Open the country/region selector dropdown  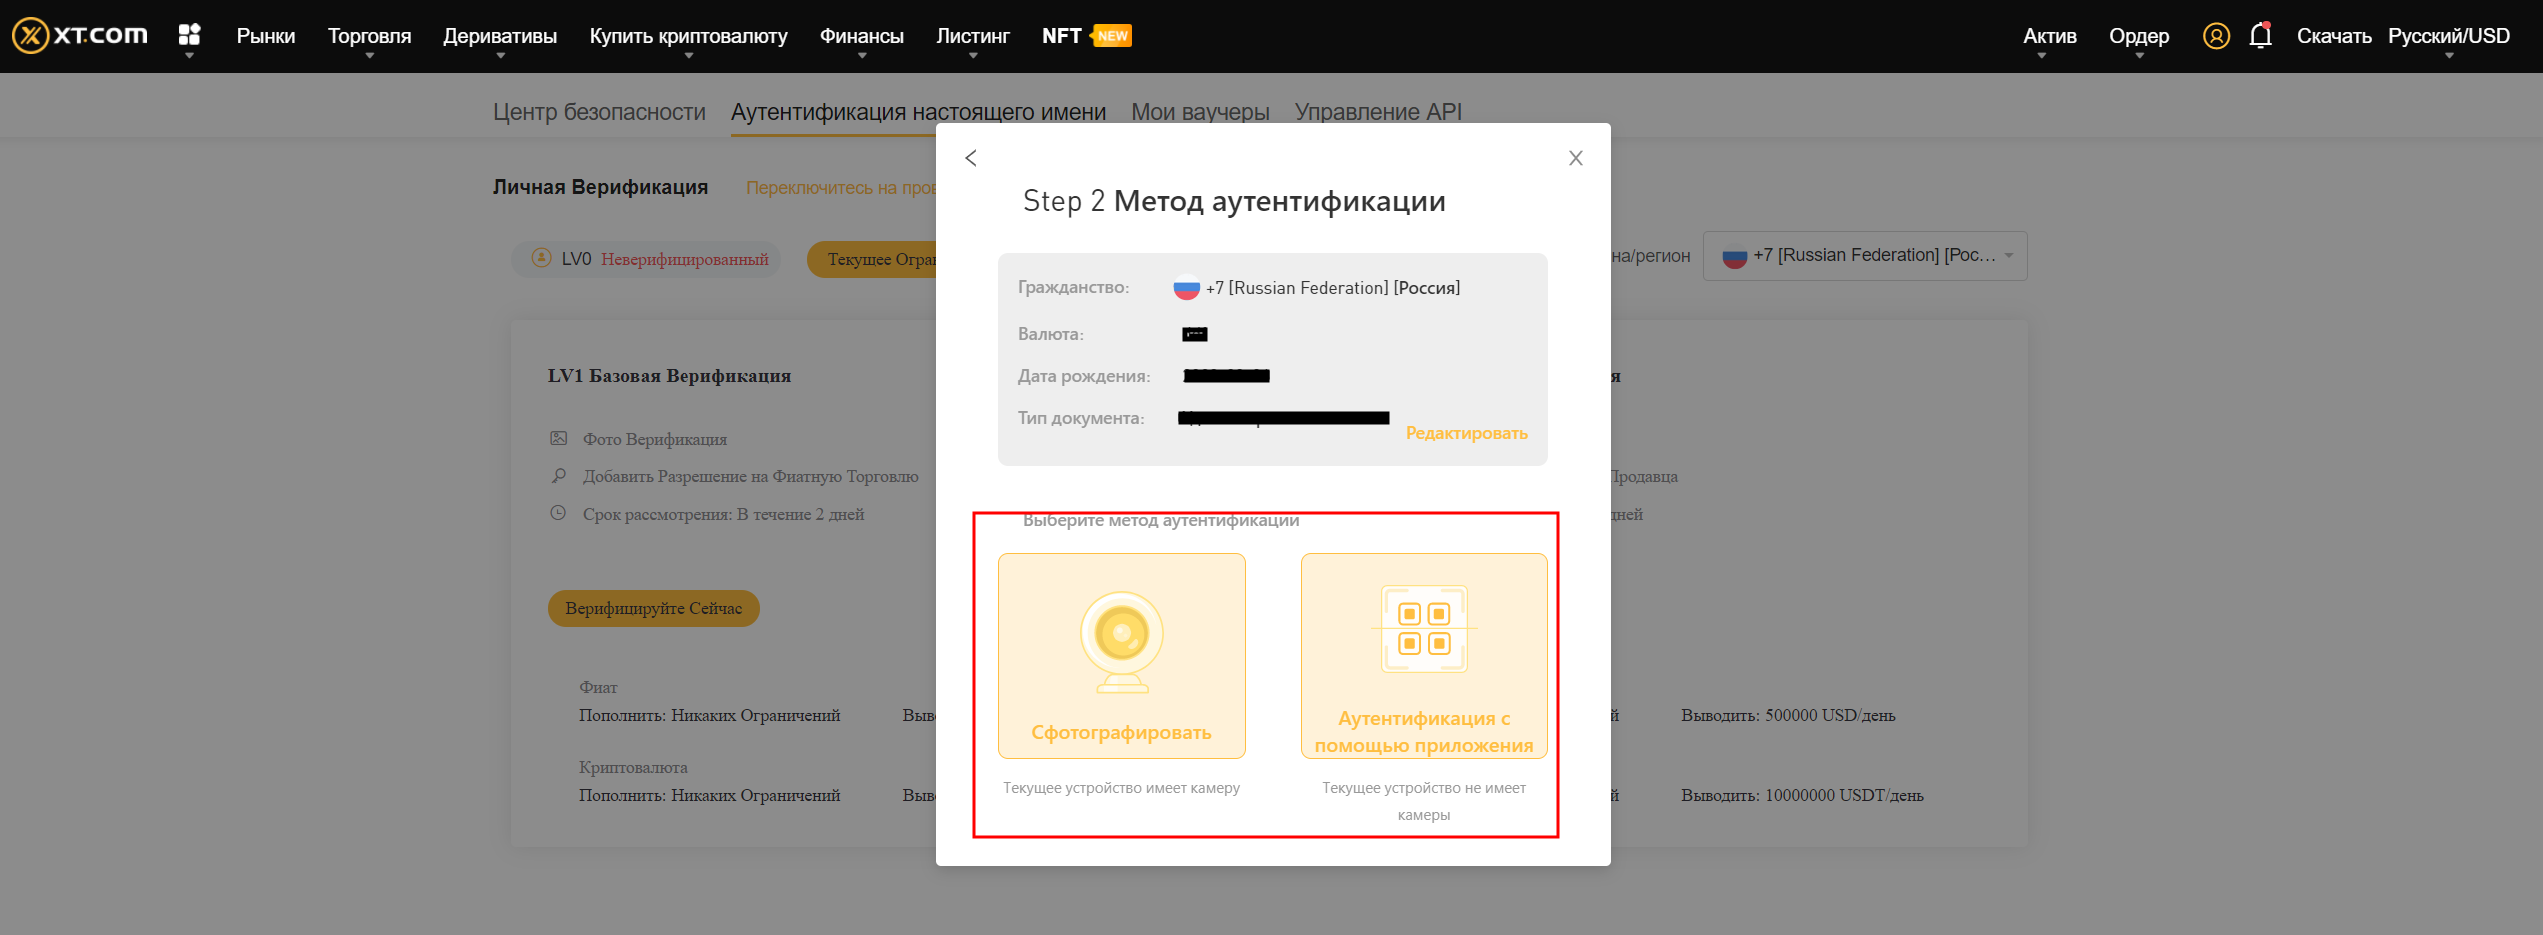click(1865, 256)
